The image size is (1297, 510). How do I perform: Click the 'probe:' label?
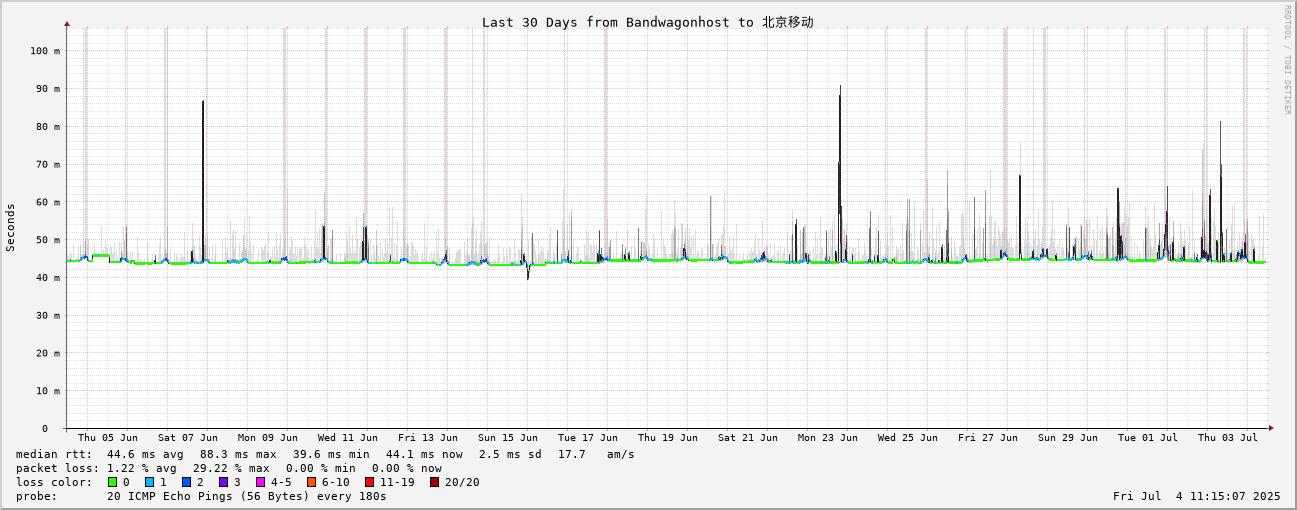click(37, 496)
